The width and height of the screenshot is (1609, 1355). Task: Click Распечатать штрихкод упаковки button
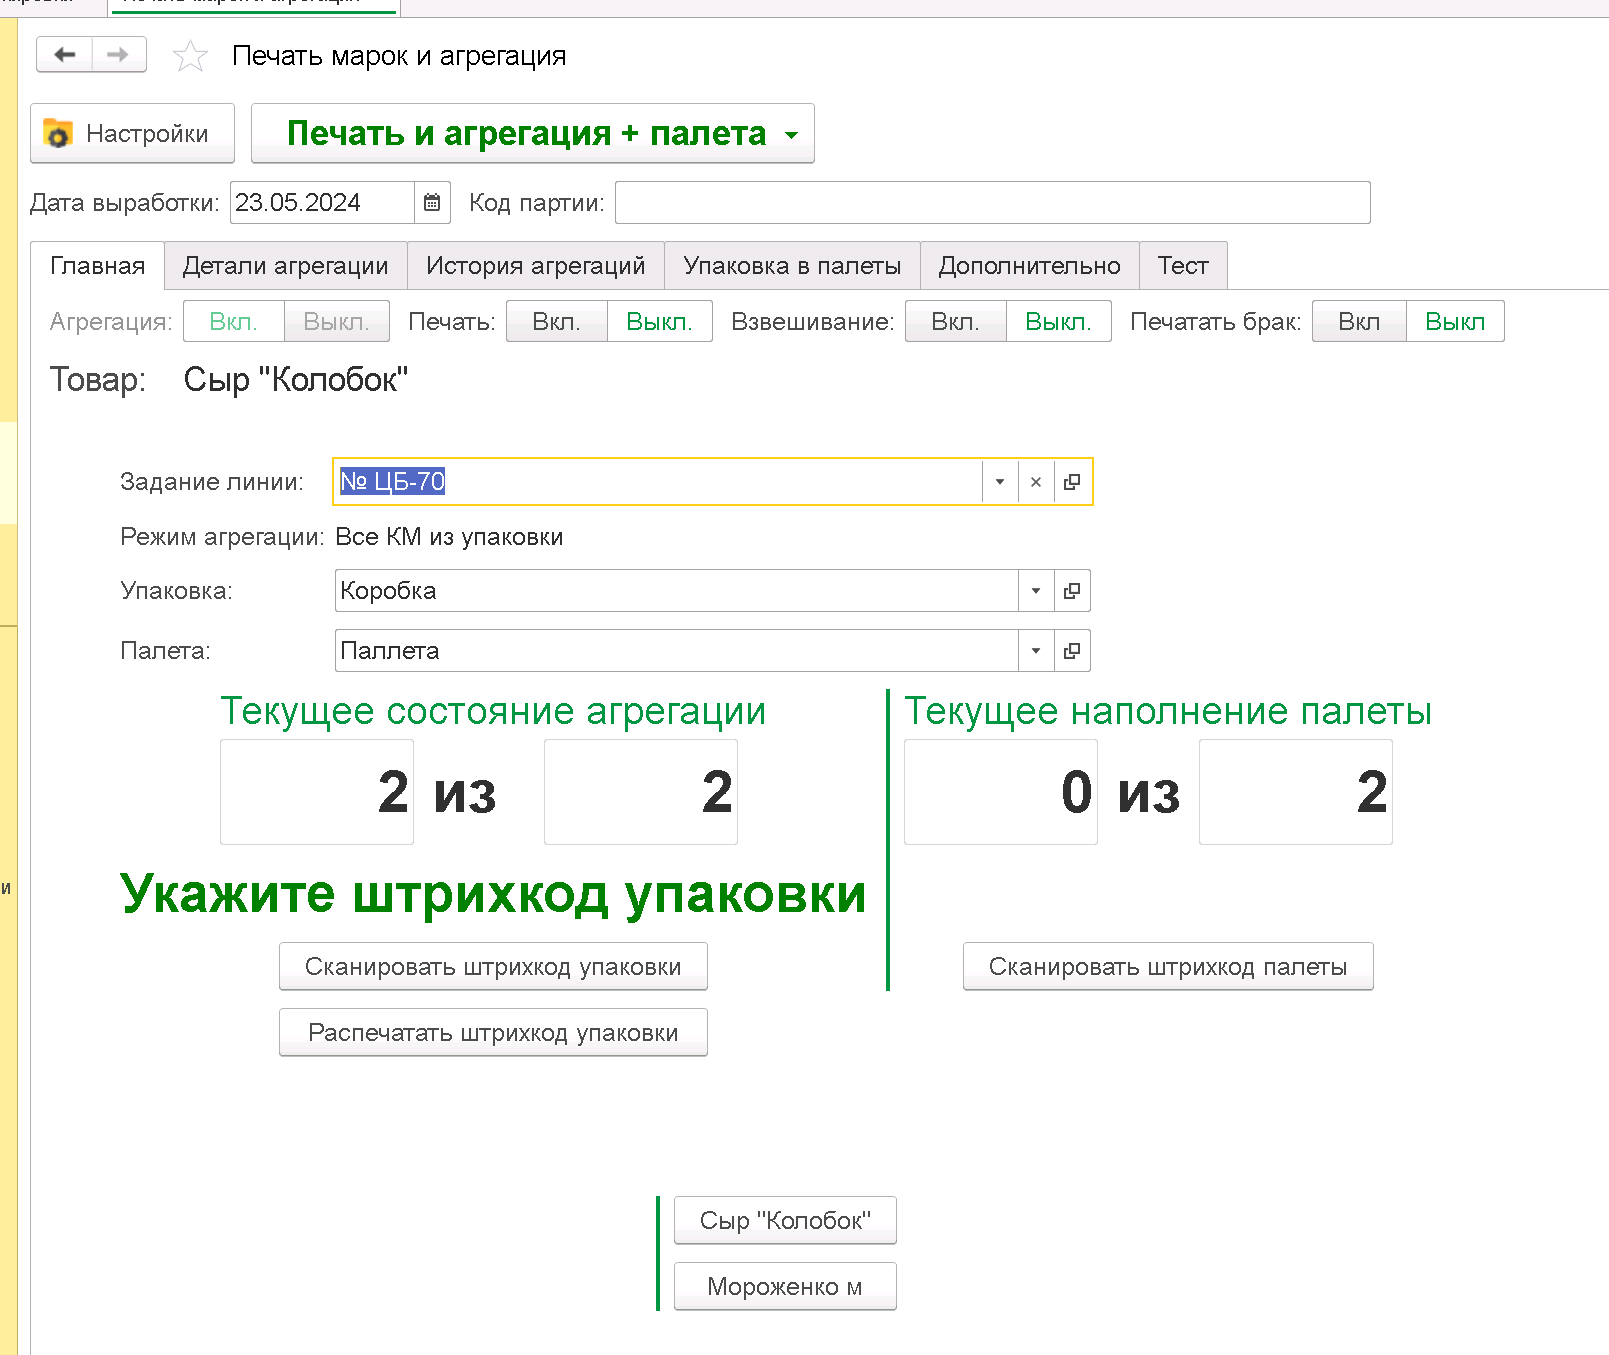[493, 1033]
